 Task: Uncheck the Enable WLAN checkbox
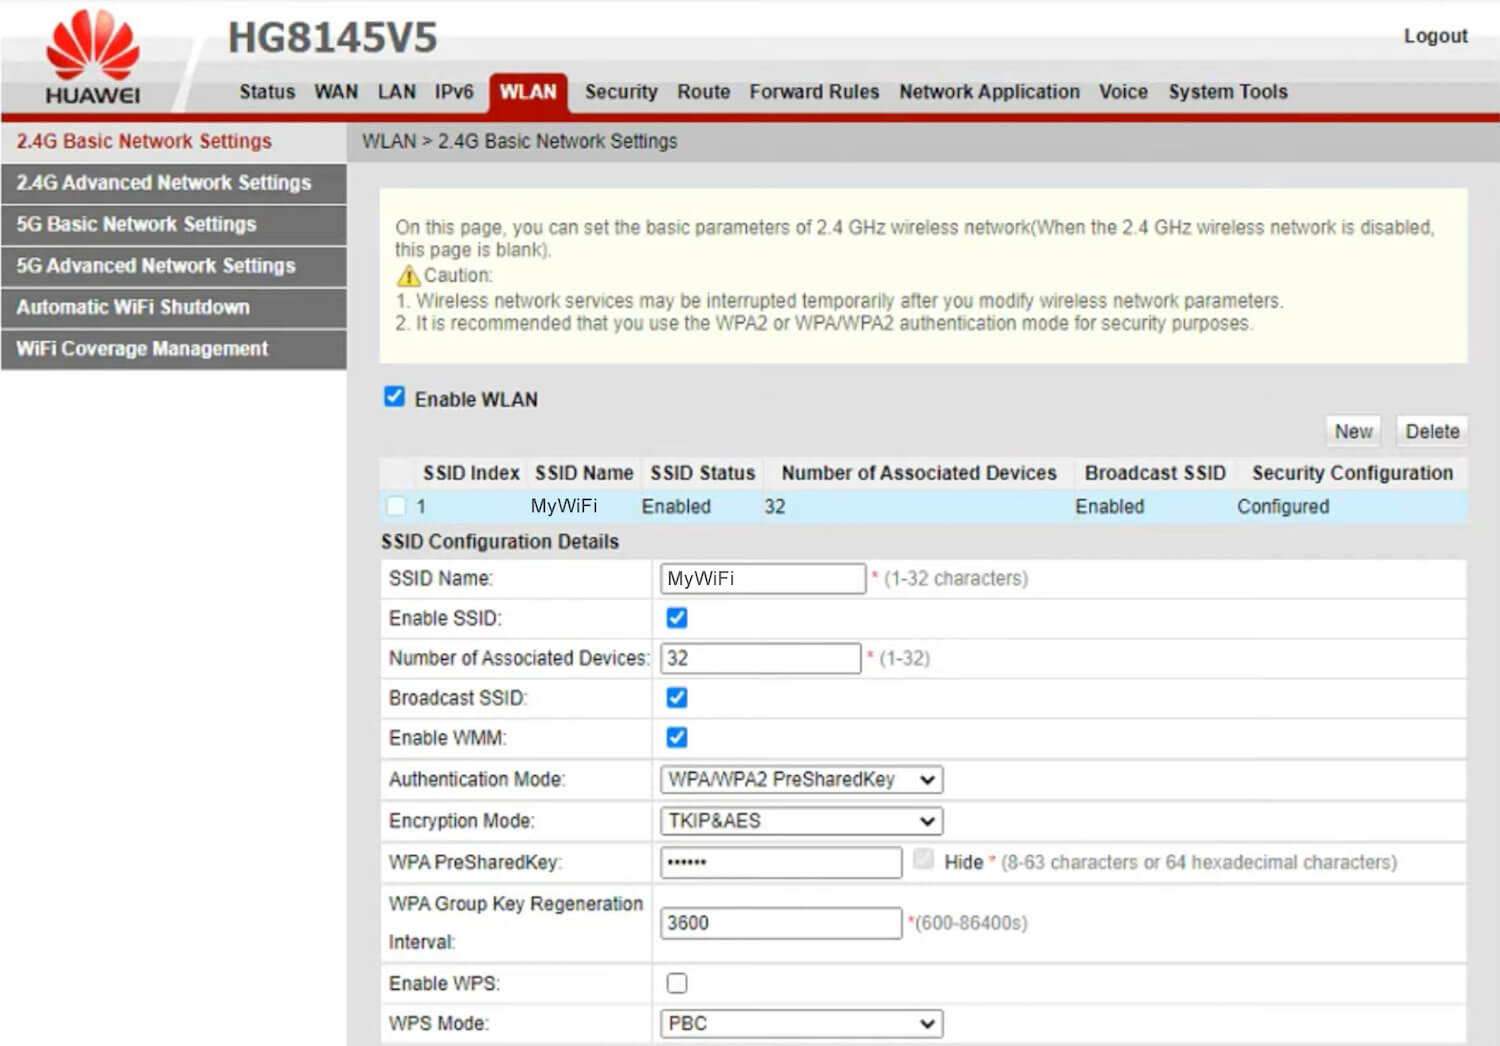[395, 397]
